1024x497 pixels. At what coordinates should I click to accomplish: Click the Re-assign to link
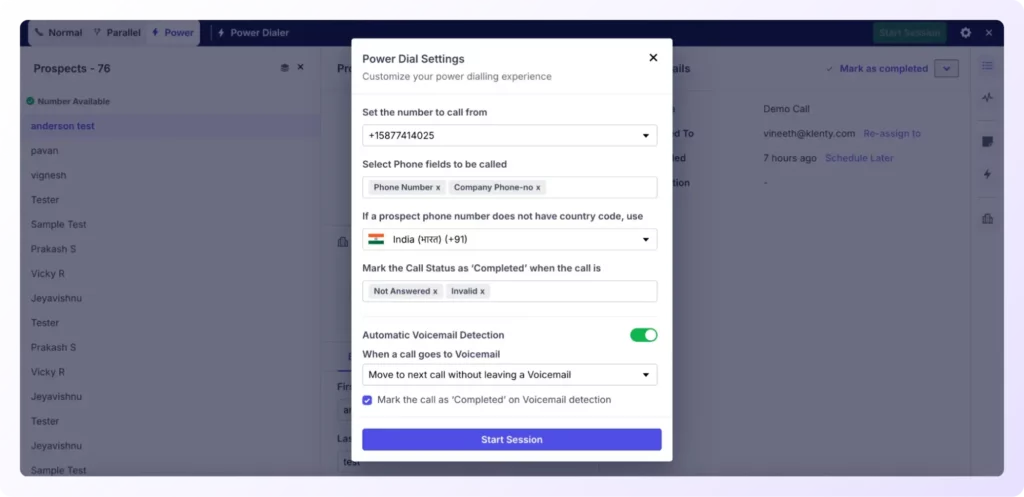point(892,133)
